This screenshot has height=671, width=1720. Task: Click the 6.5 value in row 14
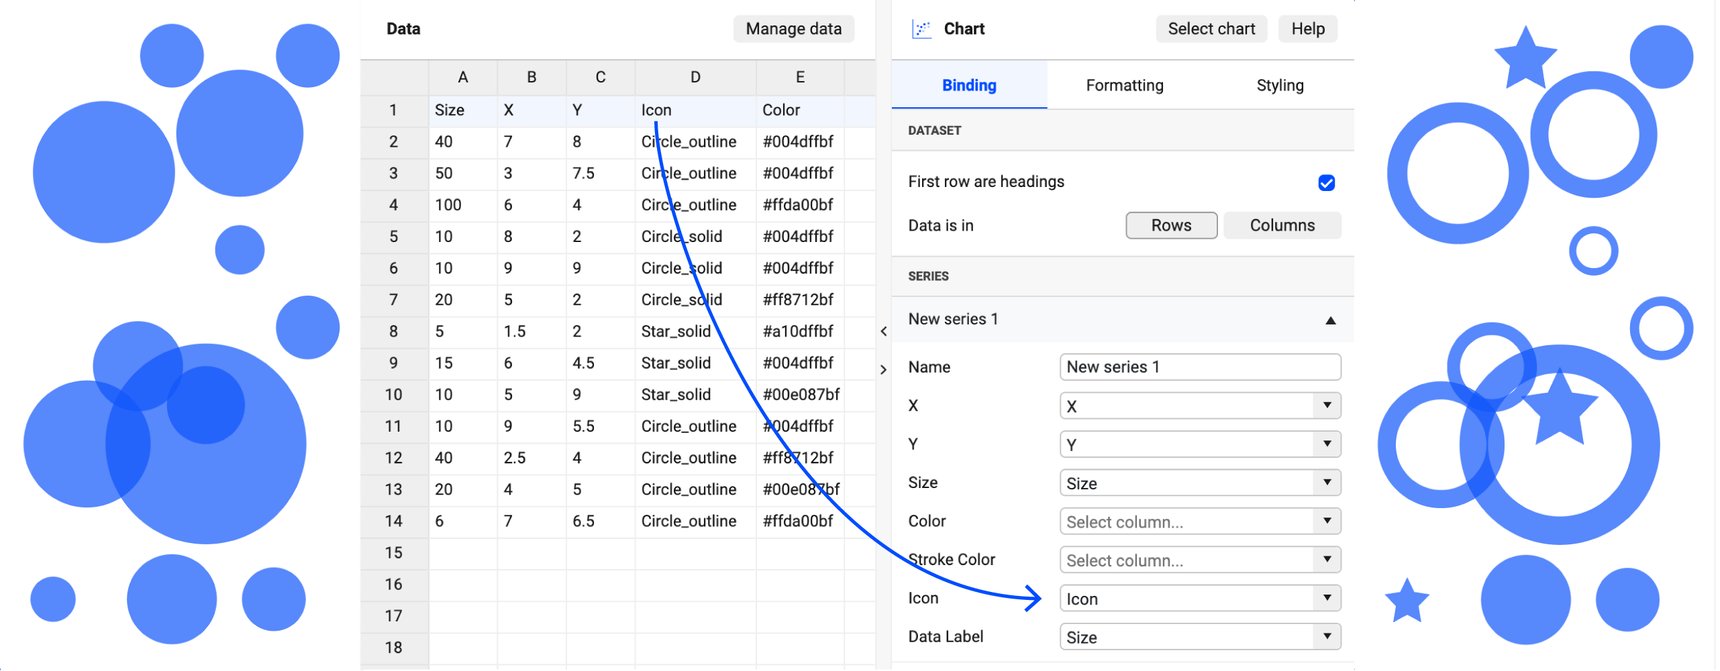600,521
